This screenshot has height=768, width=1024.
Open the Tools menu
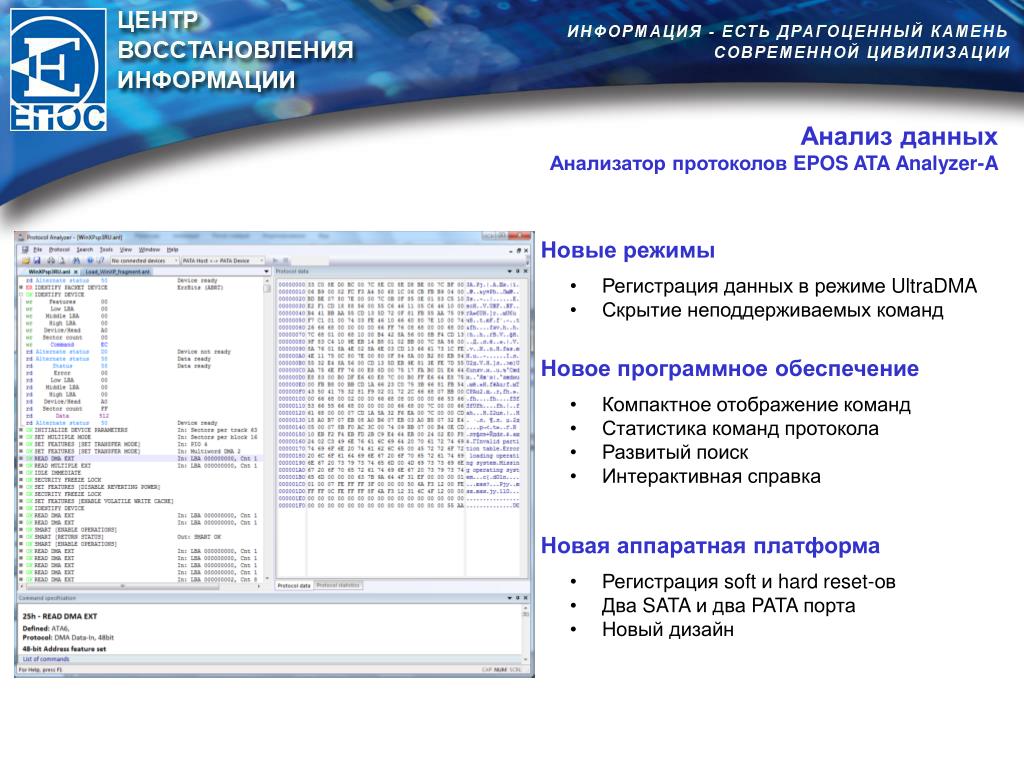[106, 249]
